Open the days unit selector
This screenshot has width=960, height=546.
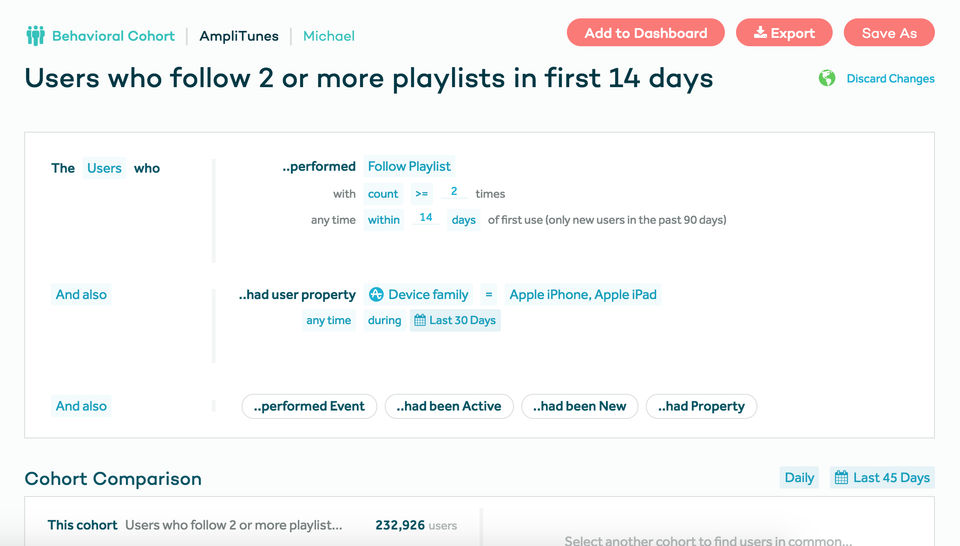pyautogui.click(x=464, y=220)
